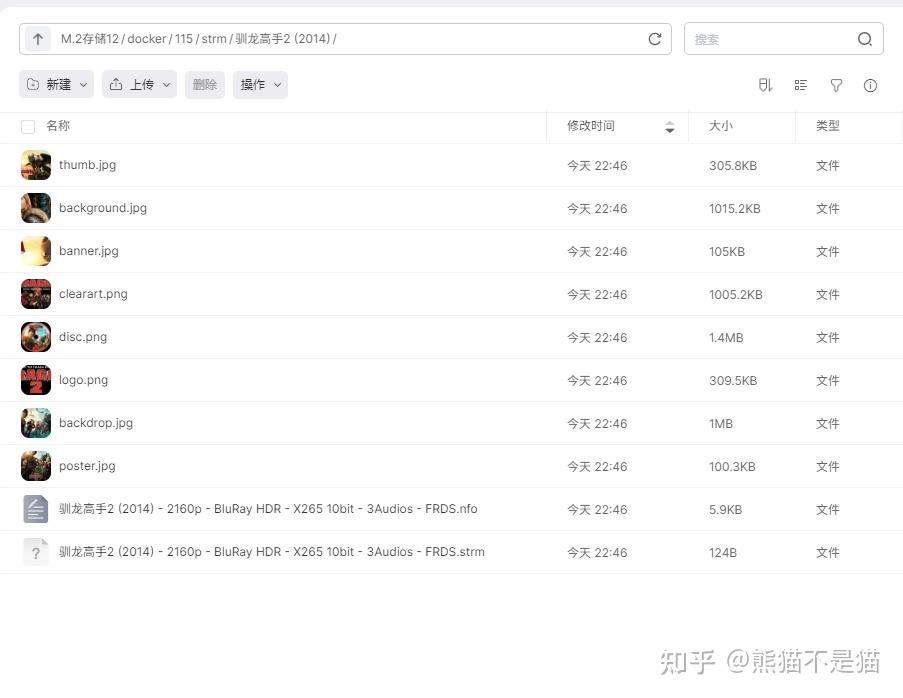Switch view layout using the list icon
Screen dimensions: 903x698
[x=800, y=85]
